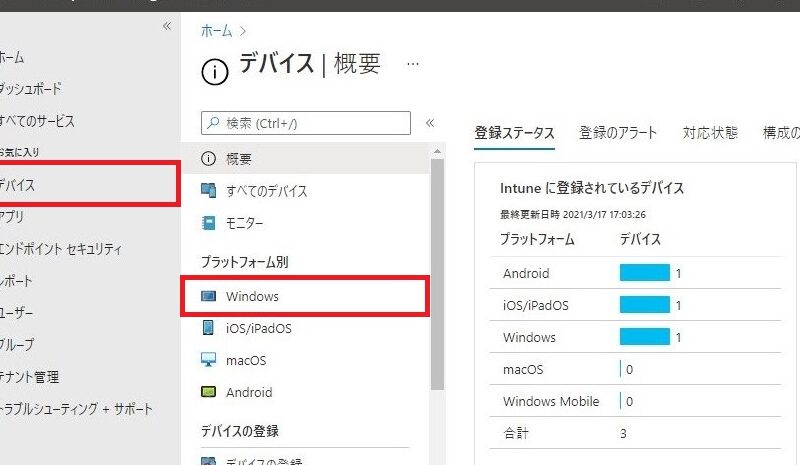Viewport: 800px width, 465px height.
Task: Click the Monitor (モニター) book icon
Action: click(208, 223)
